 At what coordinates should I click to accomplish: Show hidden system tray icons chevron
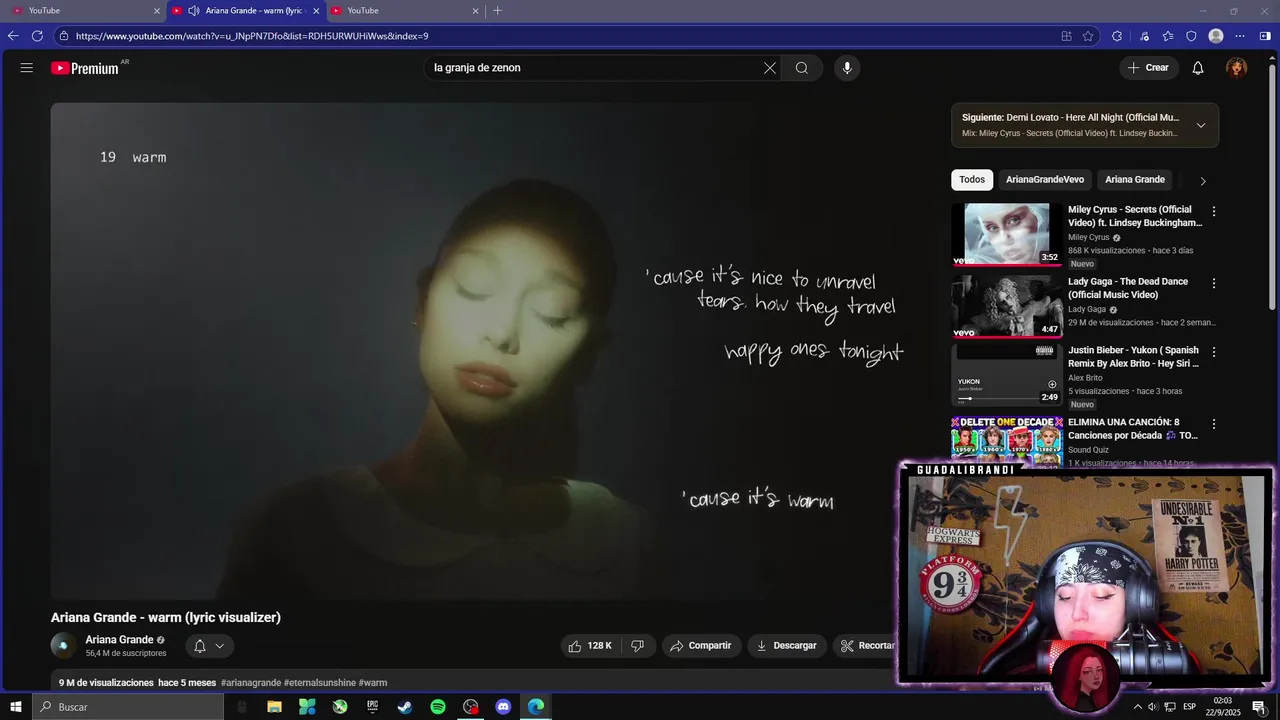(x=1137, y=707)
